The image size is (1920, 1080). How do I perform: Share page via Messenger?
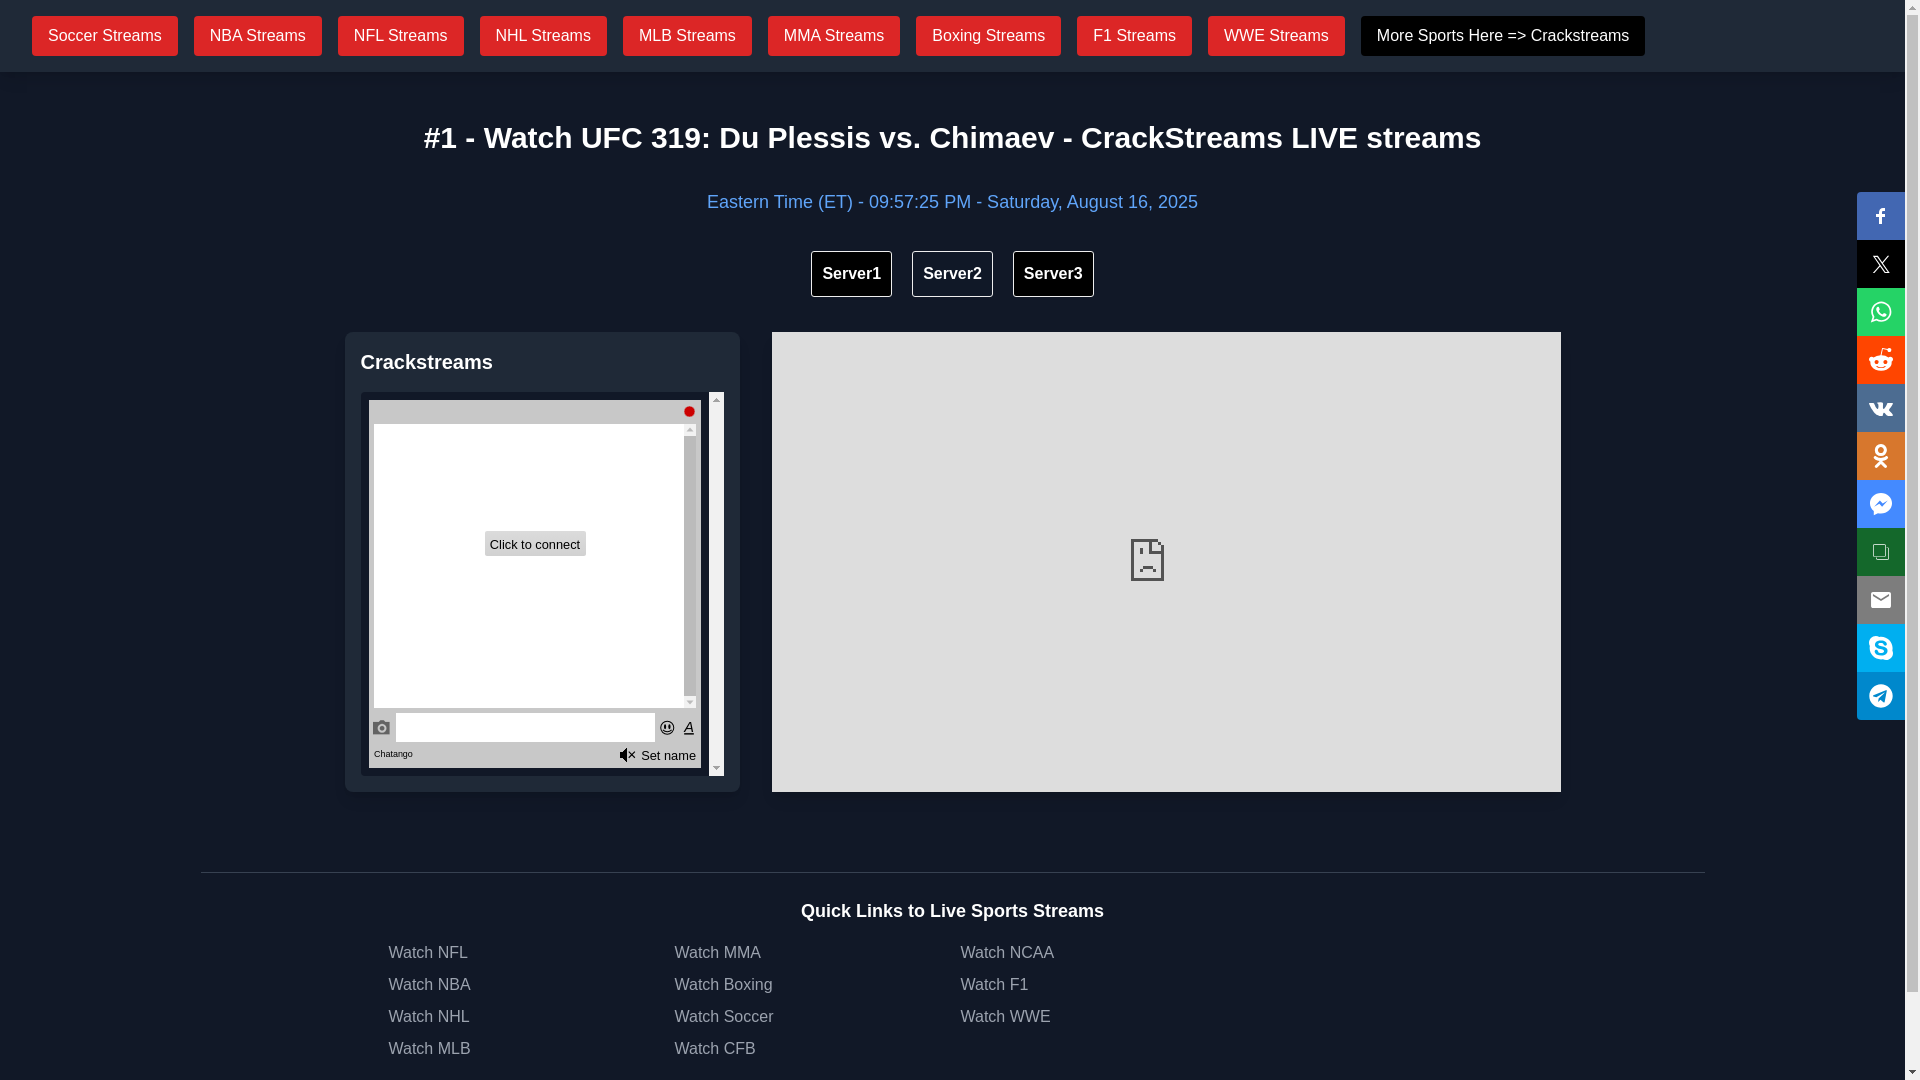click(1880, 504)
